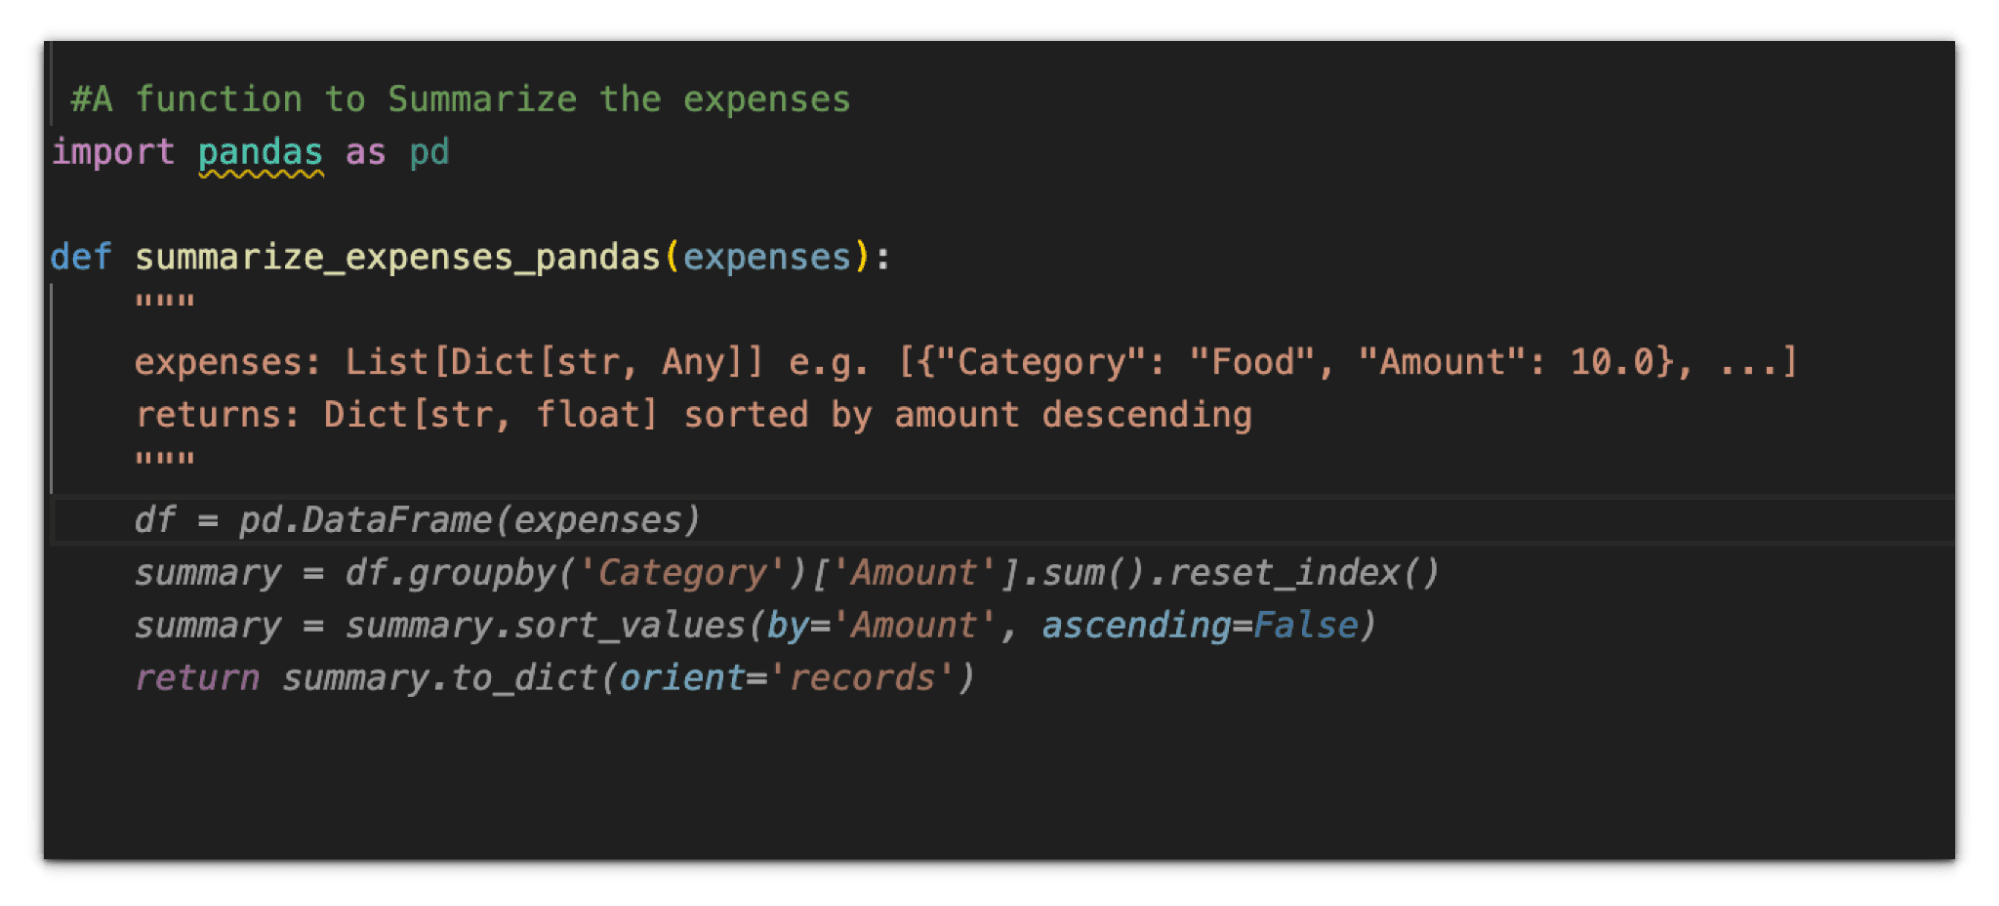The image size is (1999, 906).
Task: Click the "def" keyword
Action: pos(80,257)
